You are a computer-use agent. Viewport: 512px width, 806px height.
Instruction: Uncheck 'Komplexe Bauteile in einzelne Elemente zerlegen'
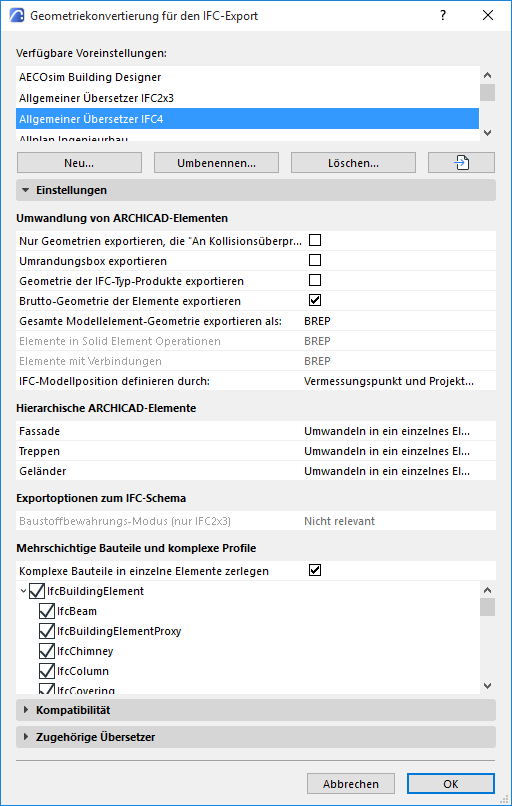click(x=315, y=570)
